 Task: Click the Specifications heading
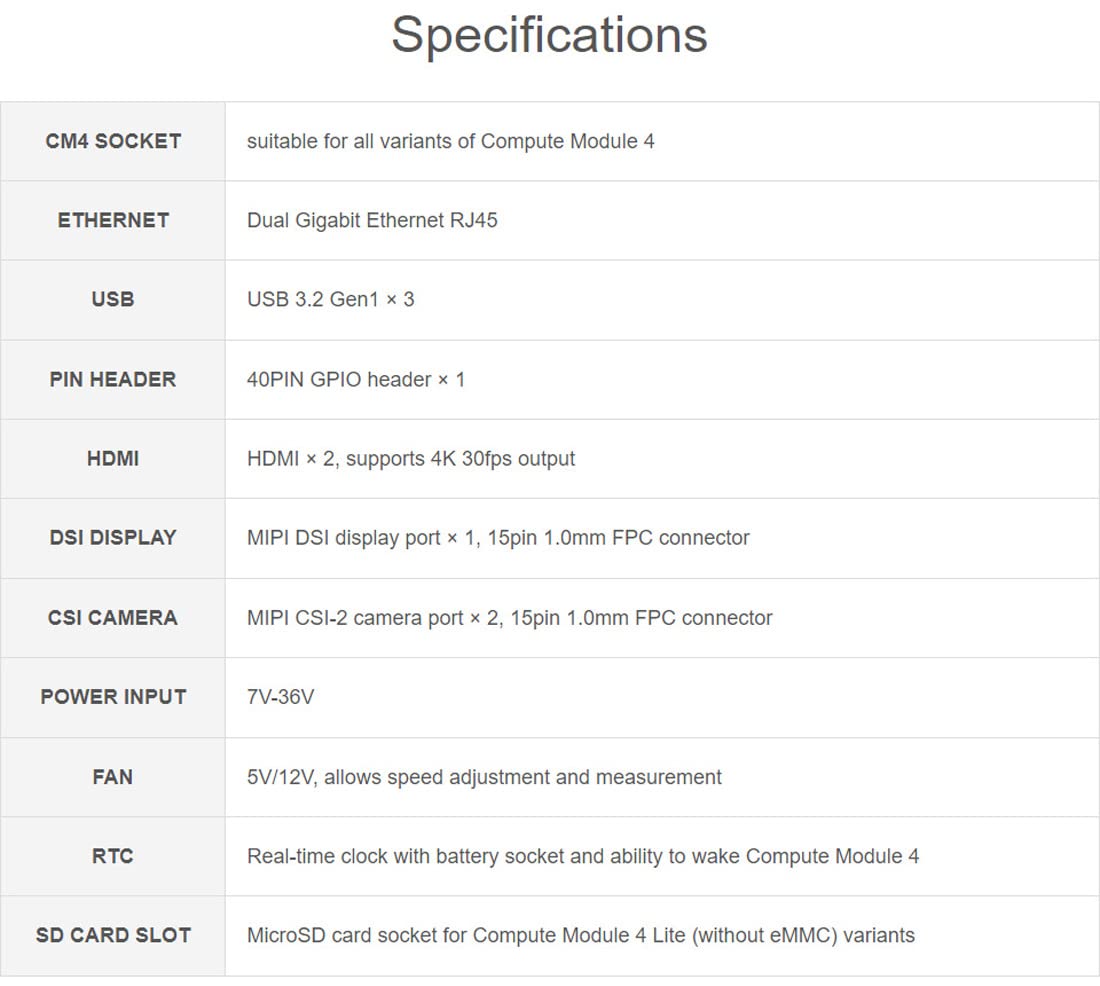click(x=549, y=35)
